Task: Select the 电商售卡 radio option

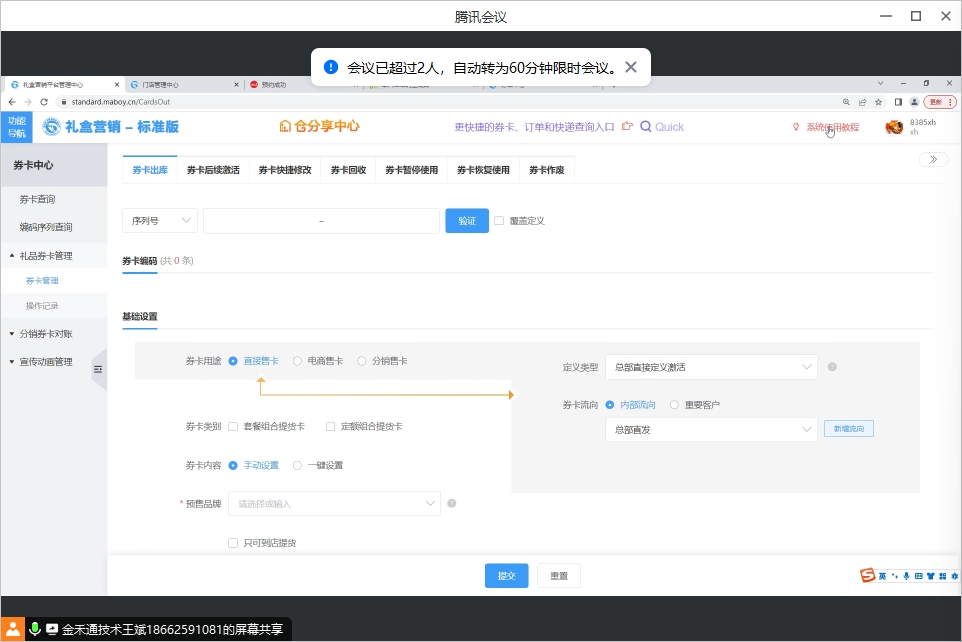Action: (297, 361)
